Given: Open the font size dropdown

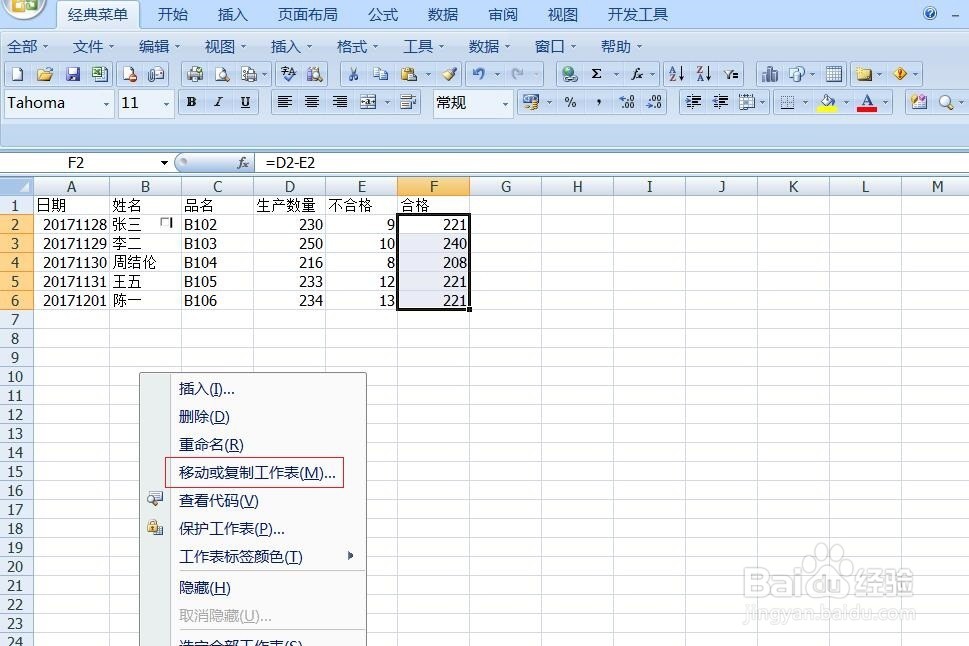Looking at the screenshot, I should click(x=166, y=102).
